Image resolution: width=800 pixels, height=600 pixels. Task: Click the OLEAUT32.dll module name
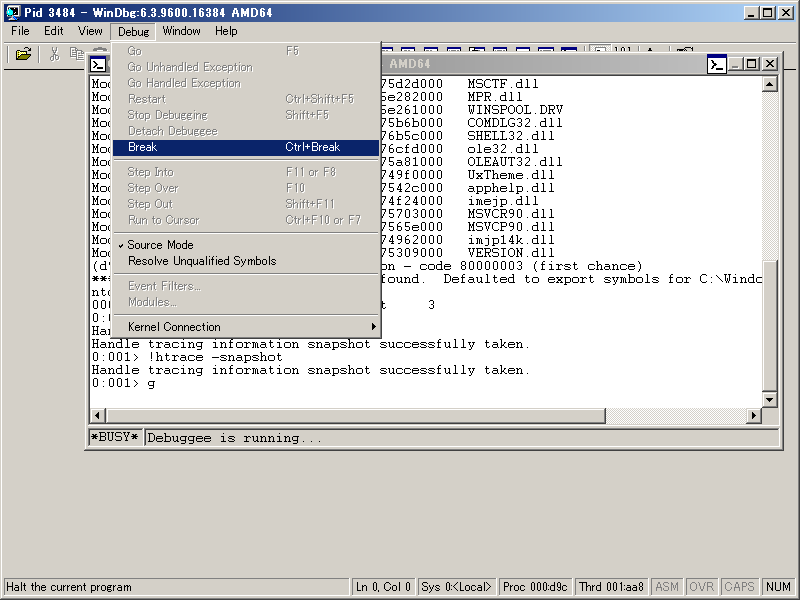[x=515, y=162]
